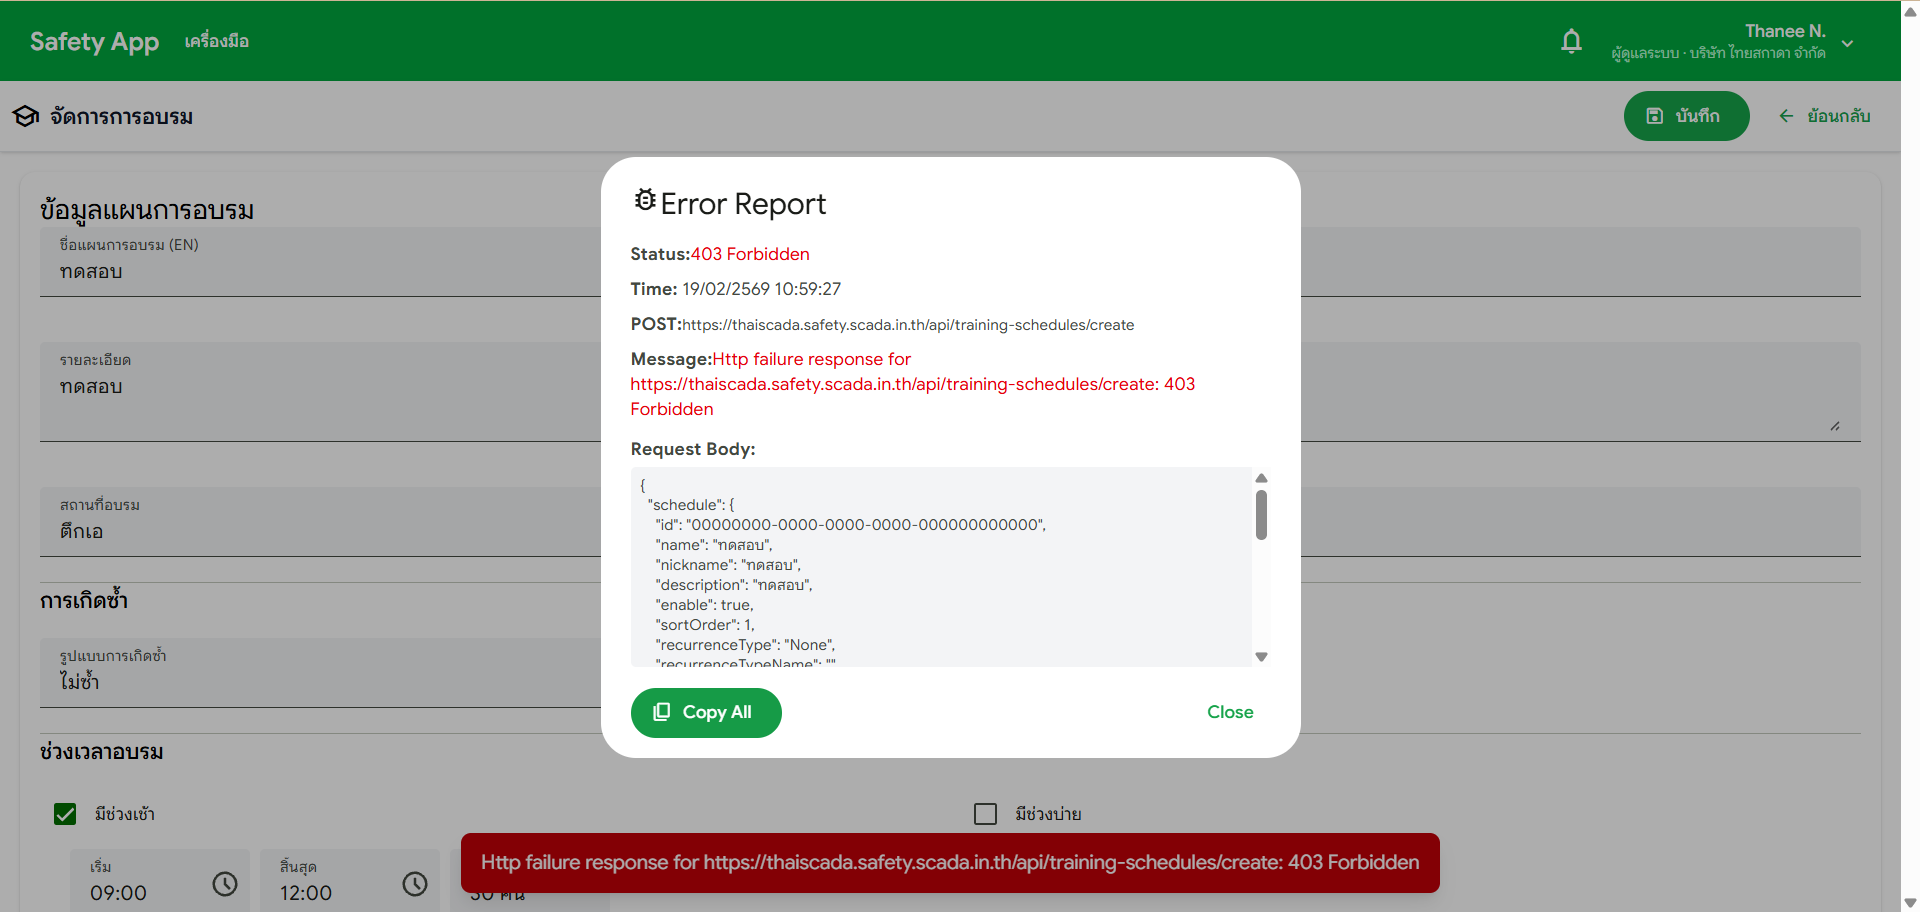
Task: Click the Copy All button
Action: 706,712
